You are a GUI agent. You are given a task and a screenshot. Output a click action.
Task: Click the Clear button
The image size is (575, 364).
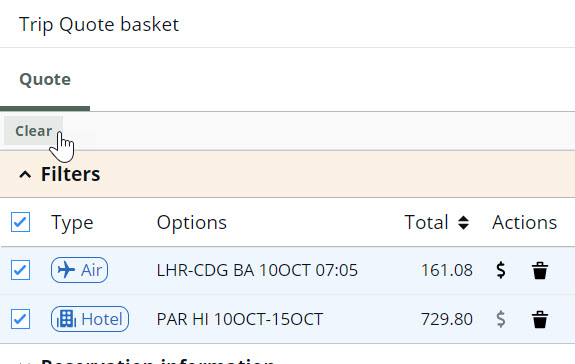point(33,131)
